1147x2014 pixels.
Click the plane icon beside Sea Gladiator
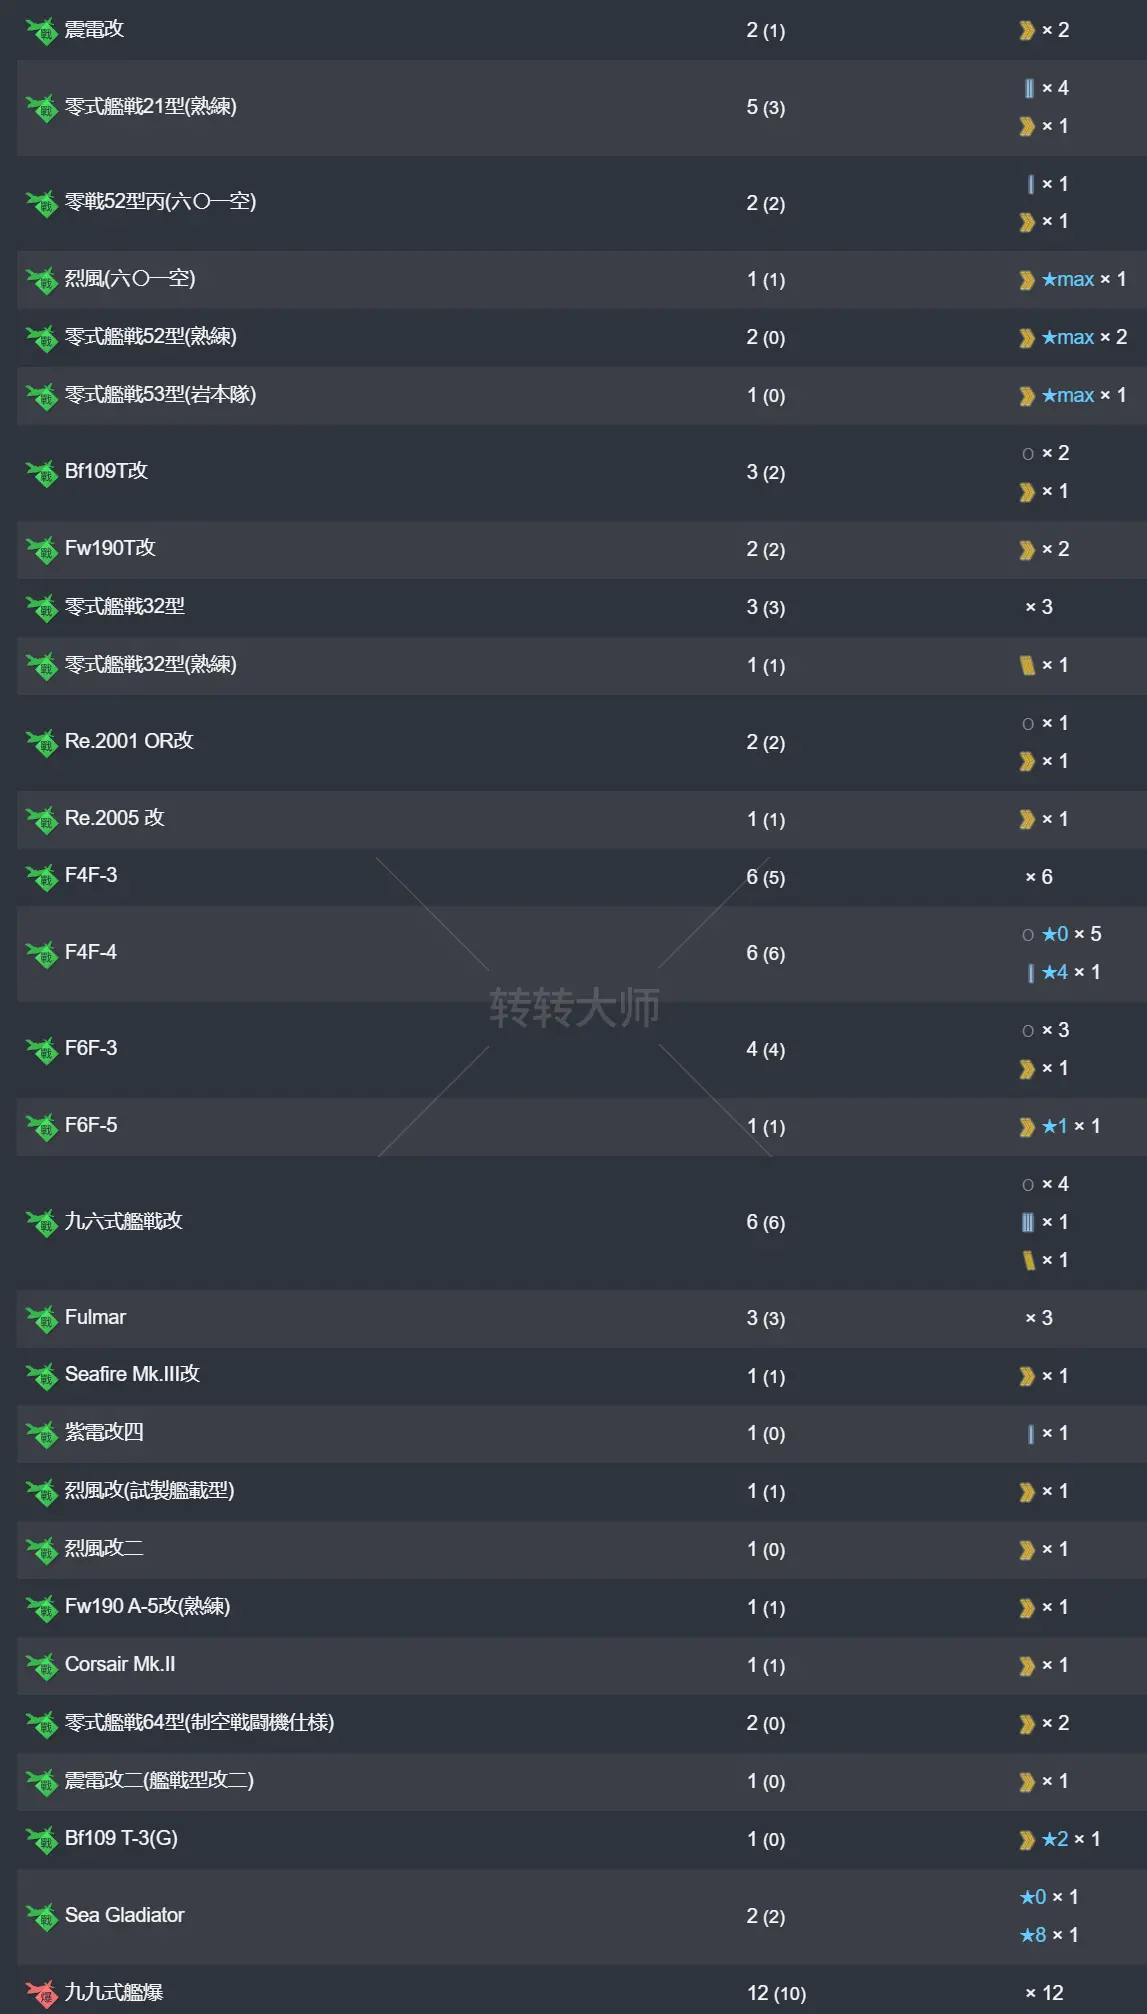[x=40, y=1914]
